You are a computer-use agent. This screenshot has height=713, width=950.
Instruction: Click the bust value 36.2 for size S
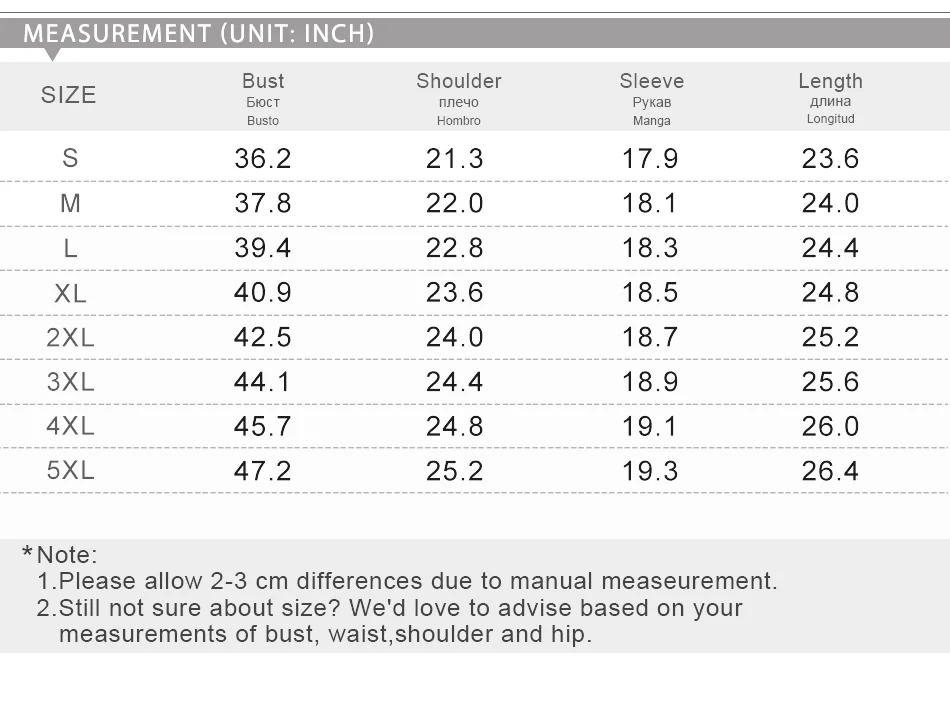[x=263, y=159]
